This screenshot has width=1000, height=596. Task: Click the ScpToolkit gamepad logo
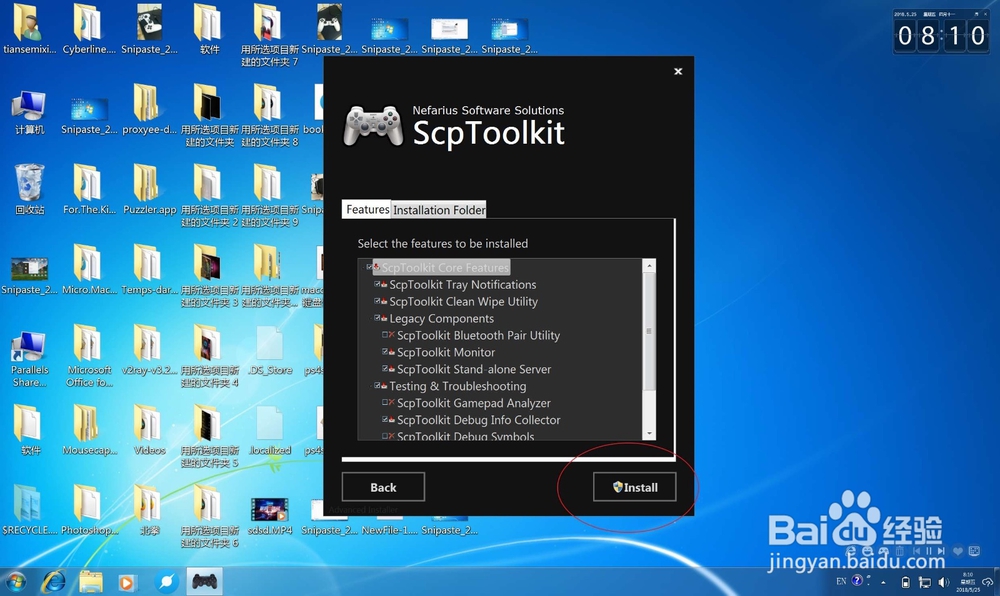[x=373, y=126]
